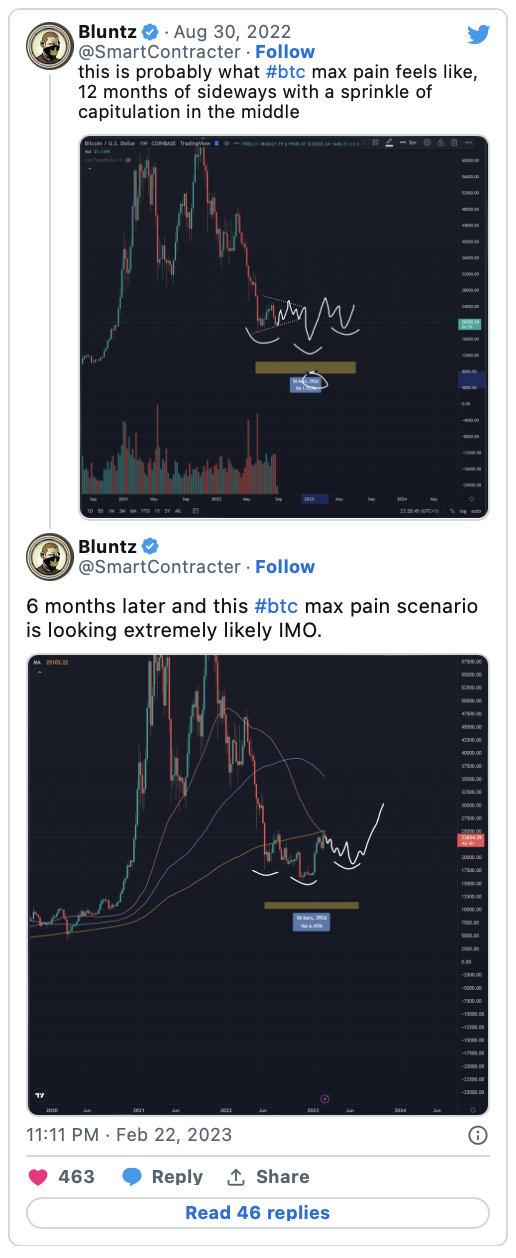Screen dimensions: 516x1258
Task: Like the tweet with heart icon
Action: pos(38,1176)
